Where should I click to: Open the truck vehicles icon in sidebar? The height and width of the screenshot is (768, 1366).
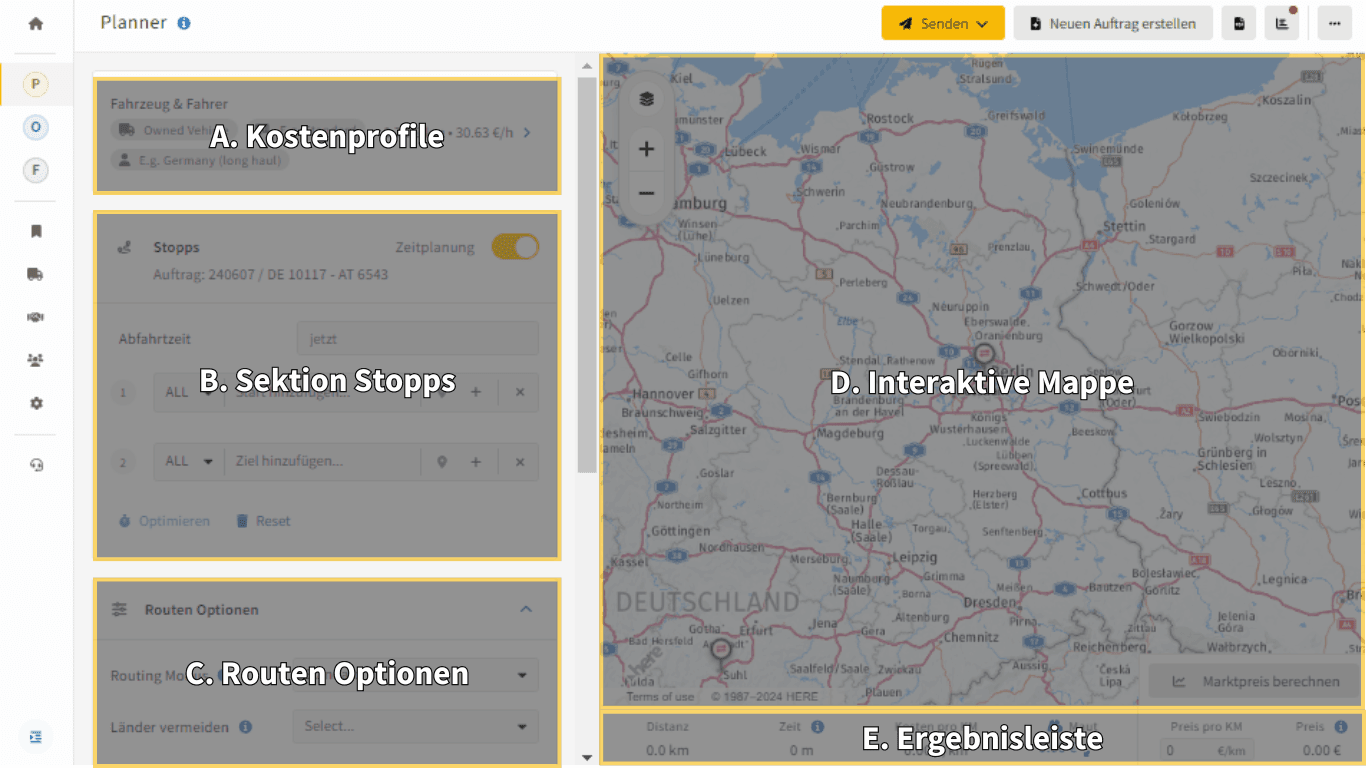point(36,274)
